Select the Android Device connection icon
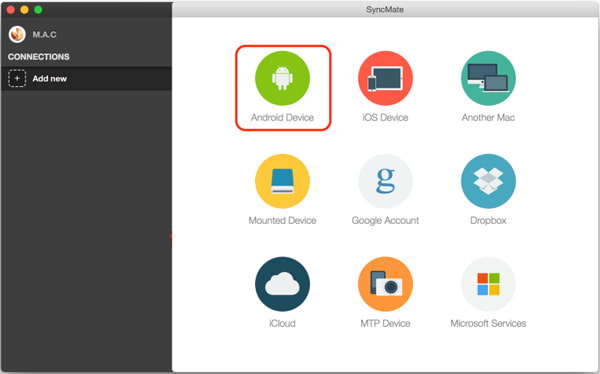Screen dimensions: 600x374 click(282, 78)
